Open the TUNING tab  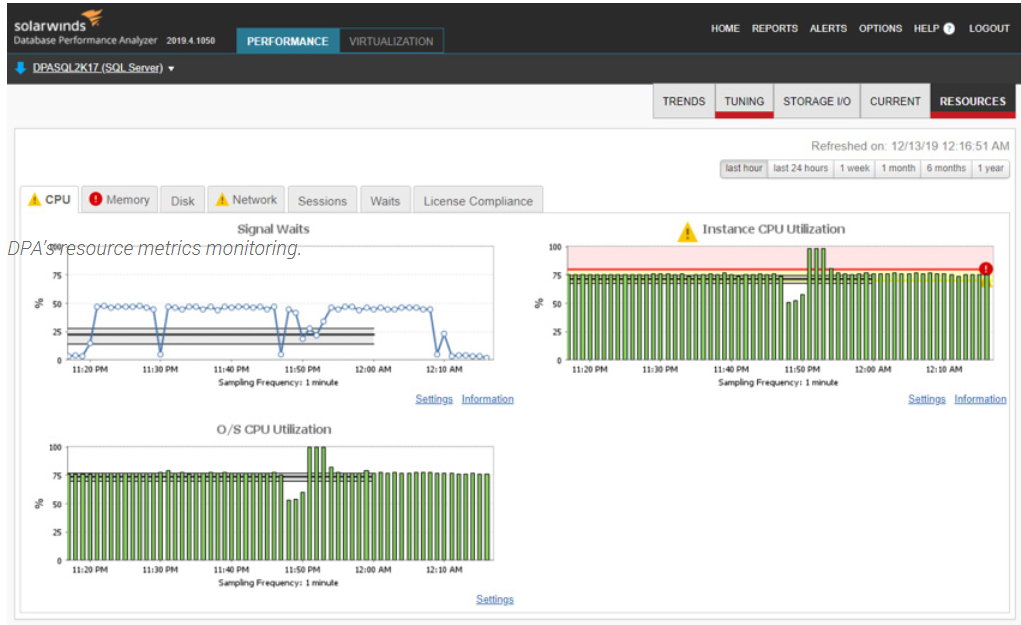point(744,101)
